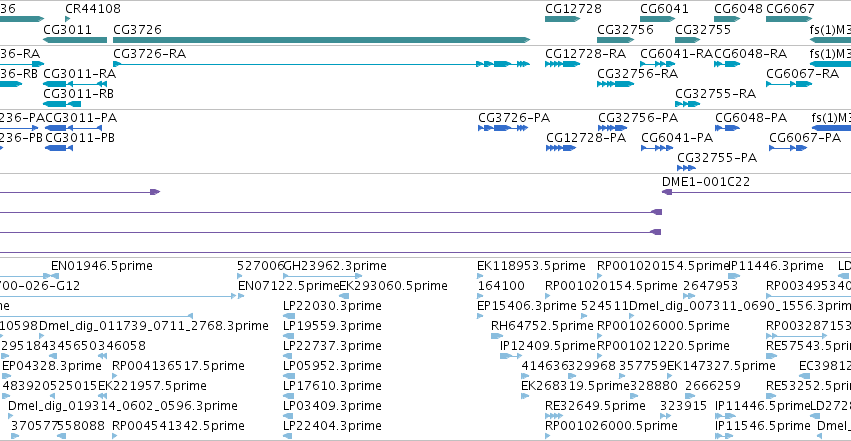Click the CG3011 gene glyph
Image resolution: width=851 pixels, height=441 pixels.
point(75,40)
